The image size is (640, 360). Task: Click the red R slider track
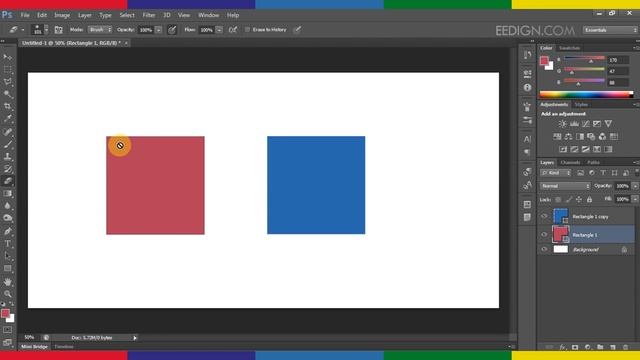pyautogui.click(x=584, y=58)
